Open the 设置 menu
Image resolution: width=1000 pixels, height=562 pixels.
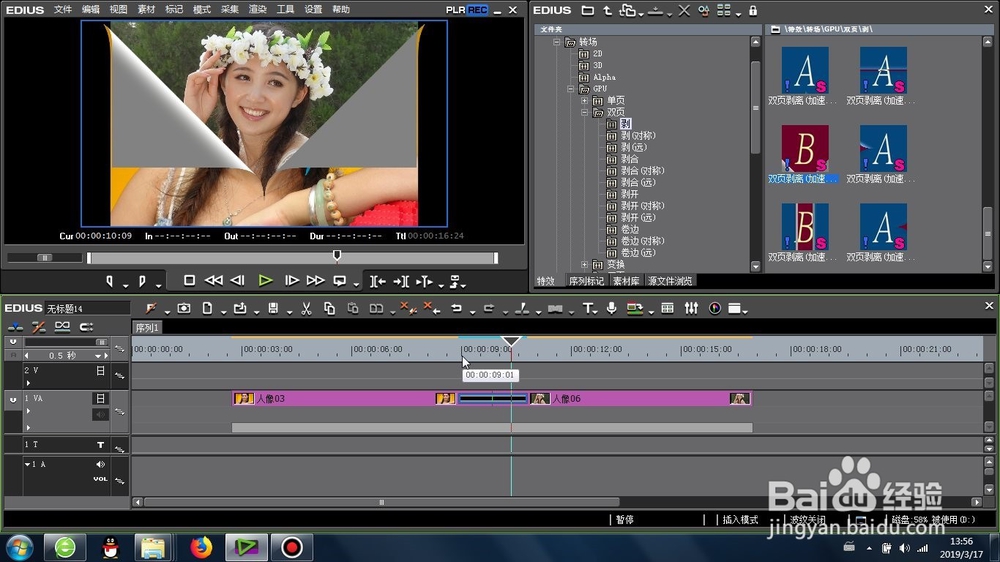point(312,10)
